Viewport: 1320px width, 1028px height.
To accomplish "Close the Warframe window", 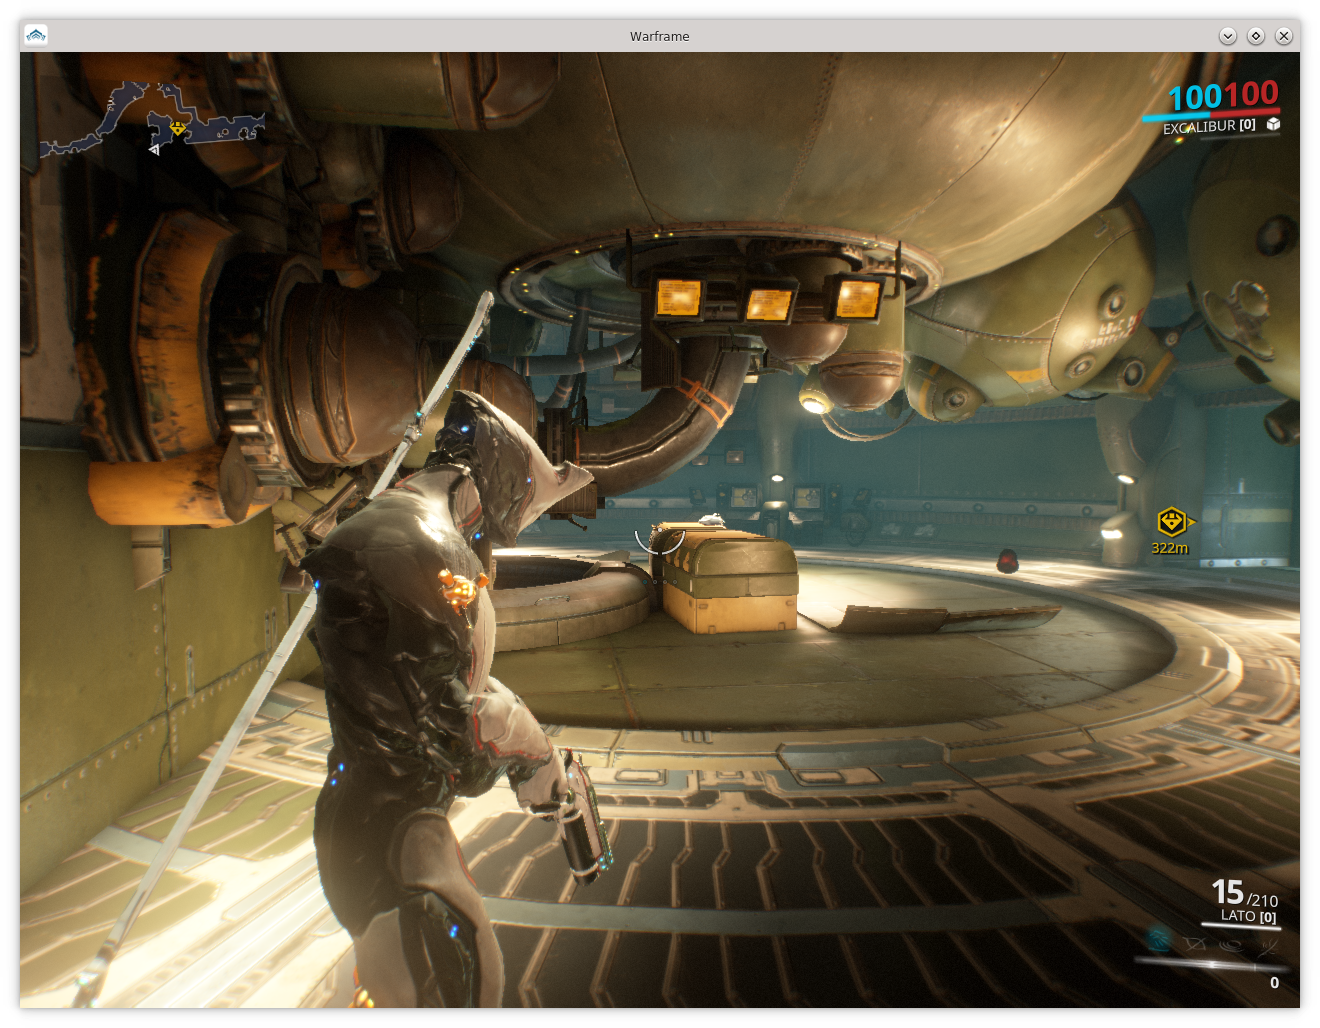I will [1284, 36].
